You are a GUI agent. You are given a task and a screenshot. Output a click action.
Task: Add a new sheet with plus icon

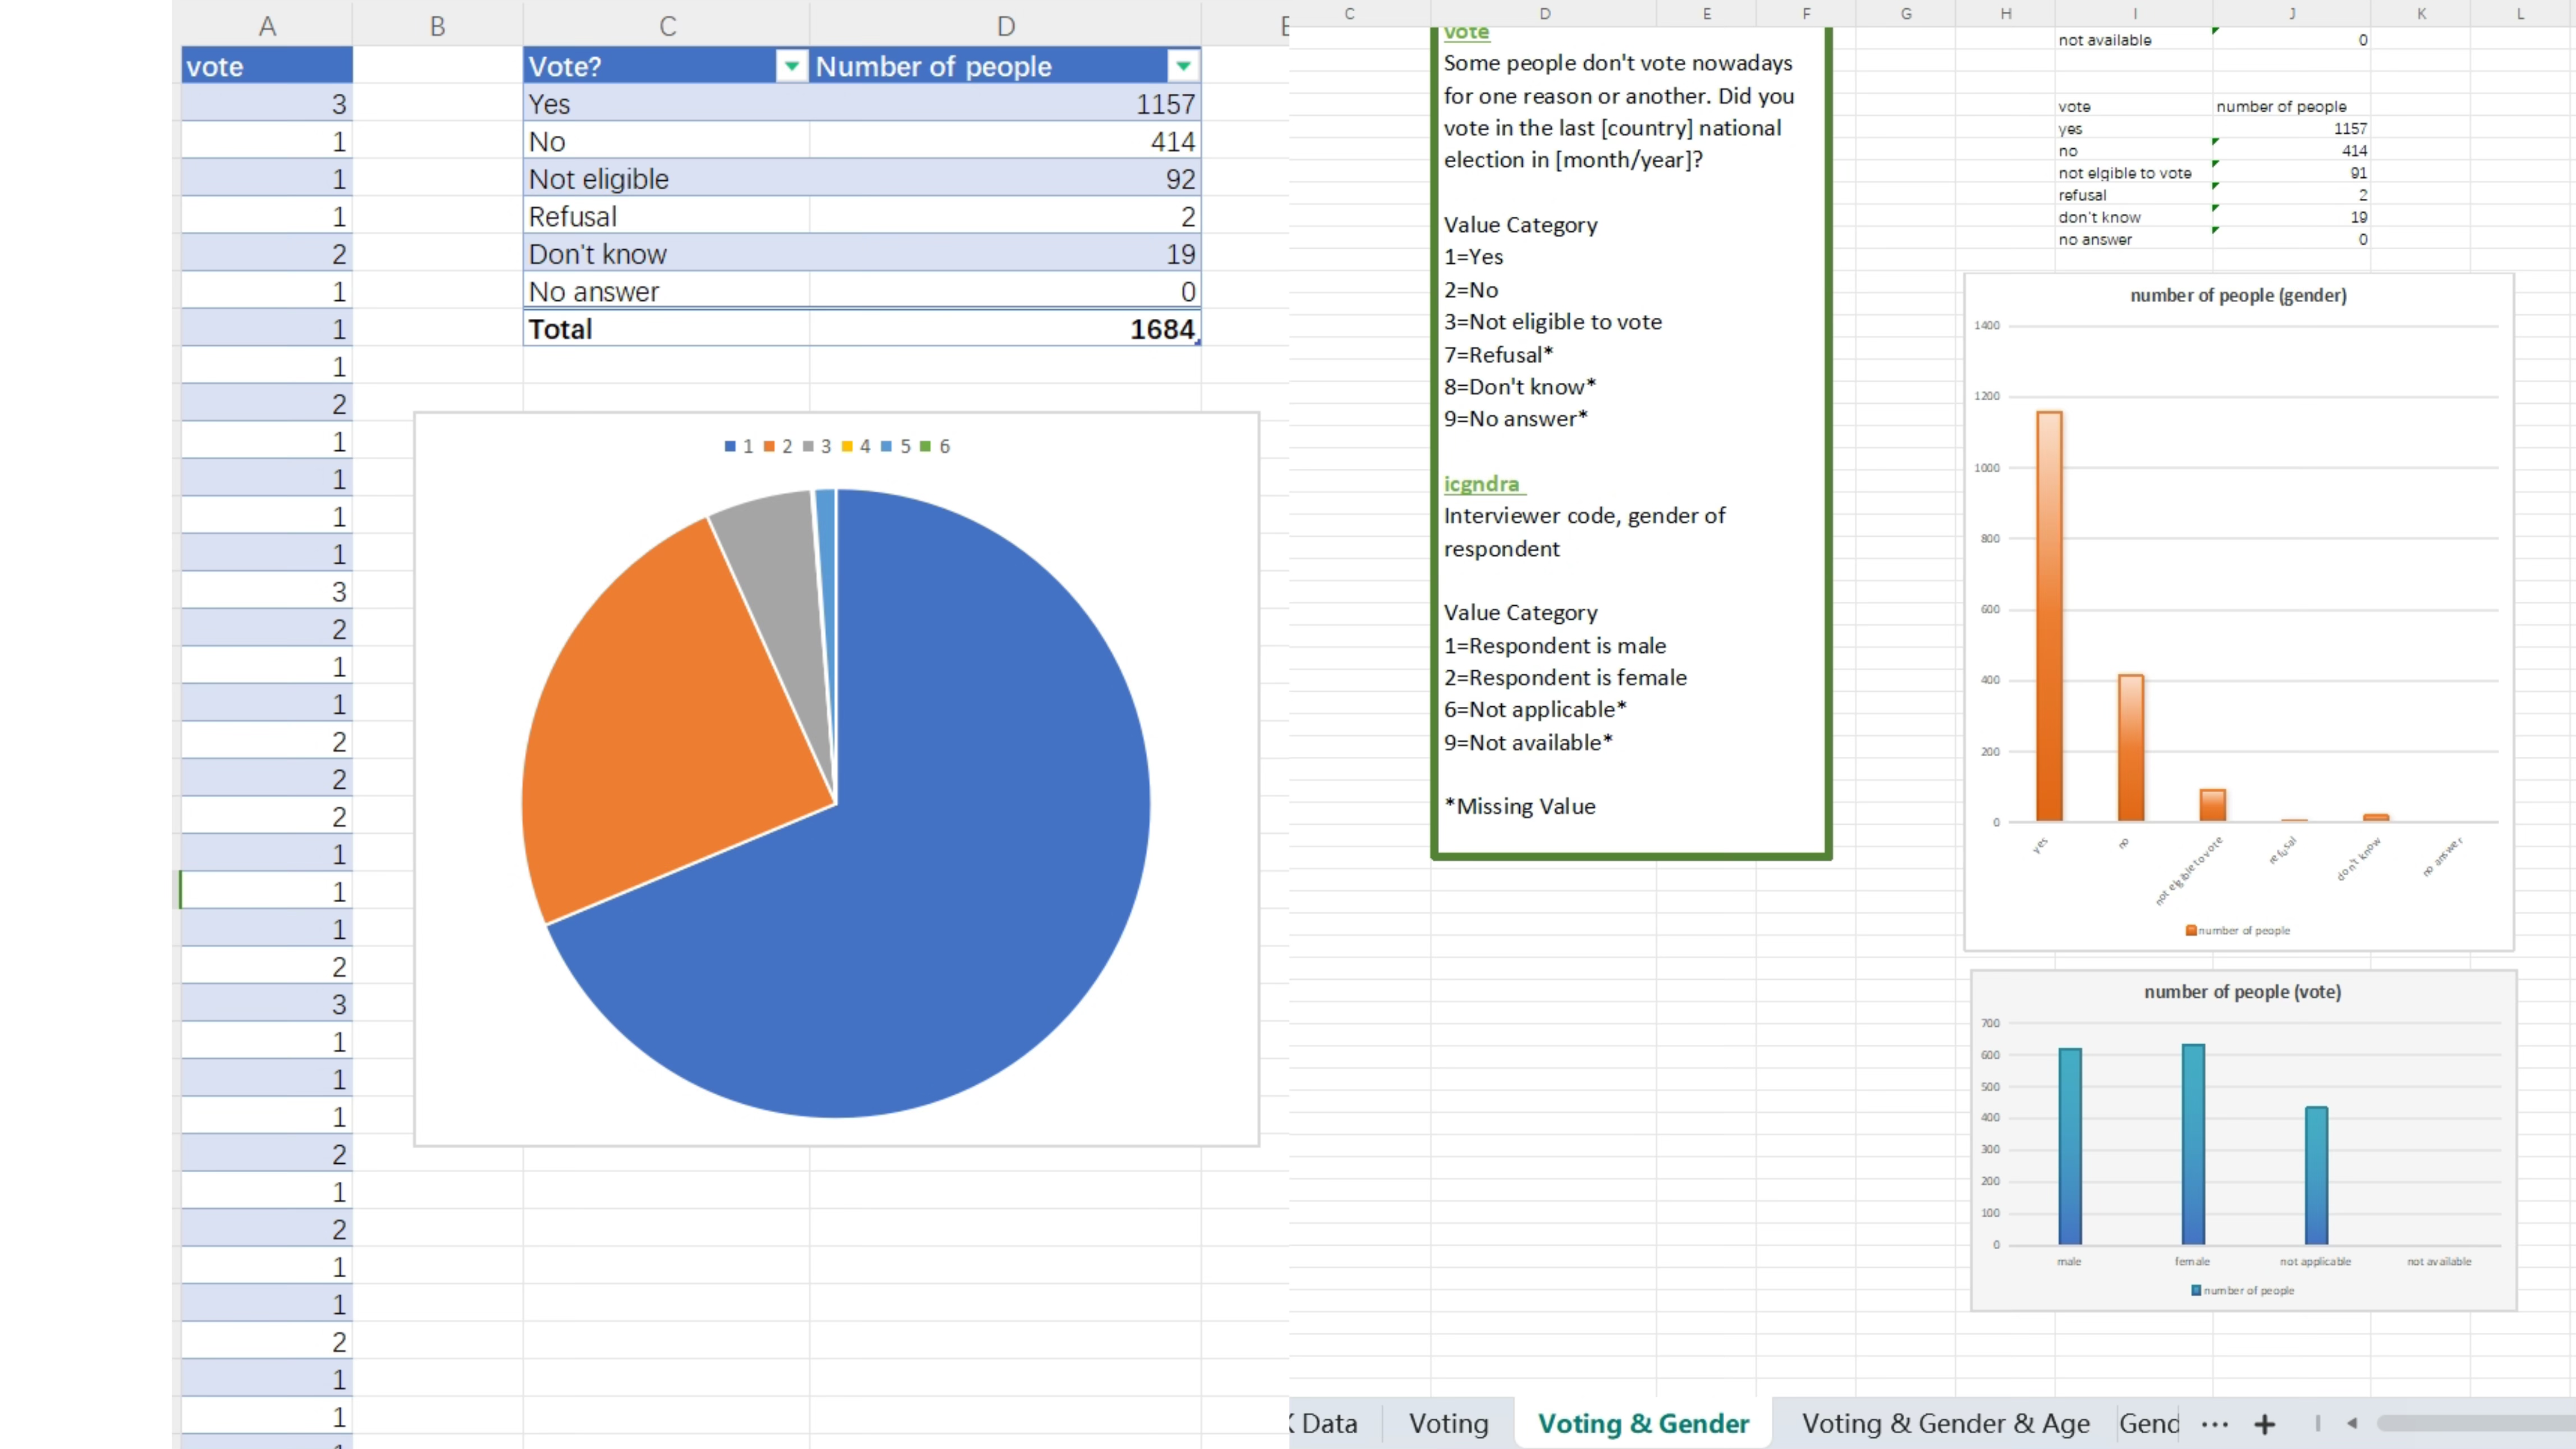[2265, 1424]
